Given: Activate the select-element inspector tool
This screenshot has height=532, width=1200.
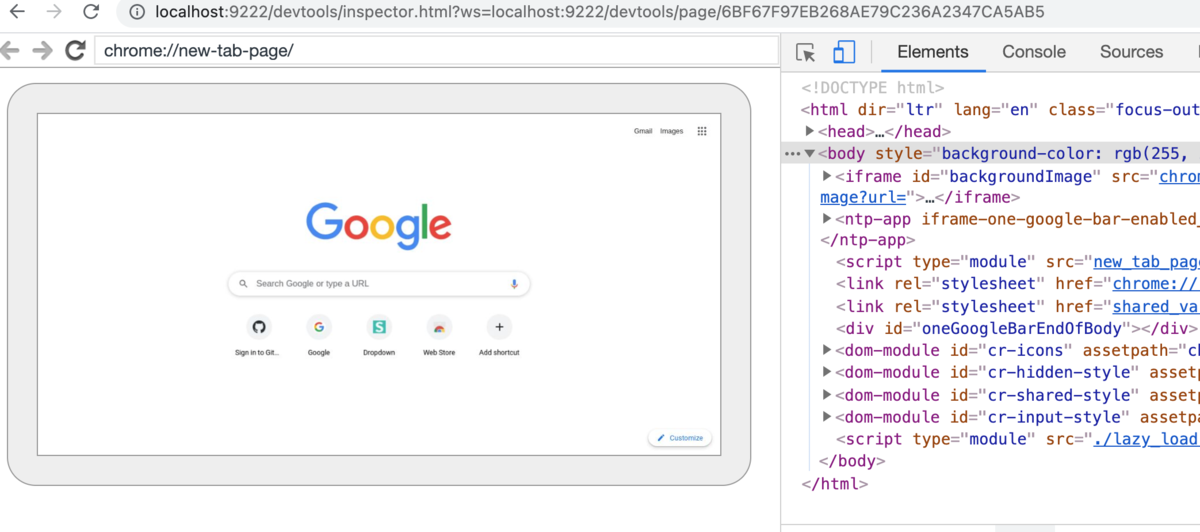Looking at the screenshot, I should click(x=806, y=52).
